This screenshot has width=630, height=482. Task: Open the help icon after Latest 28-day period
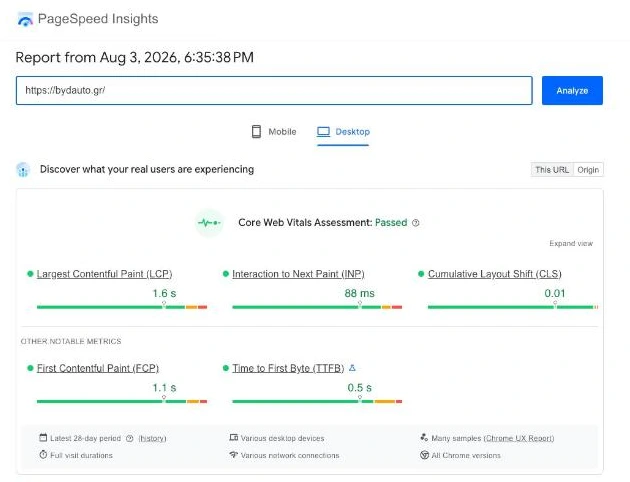coord(129,438)
